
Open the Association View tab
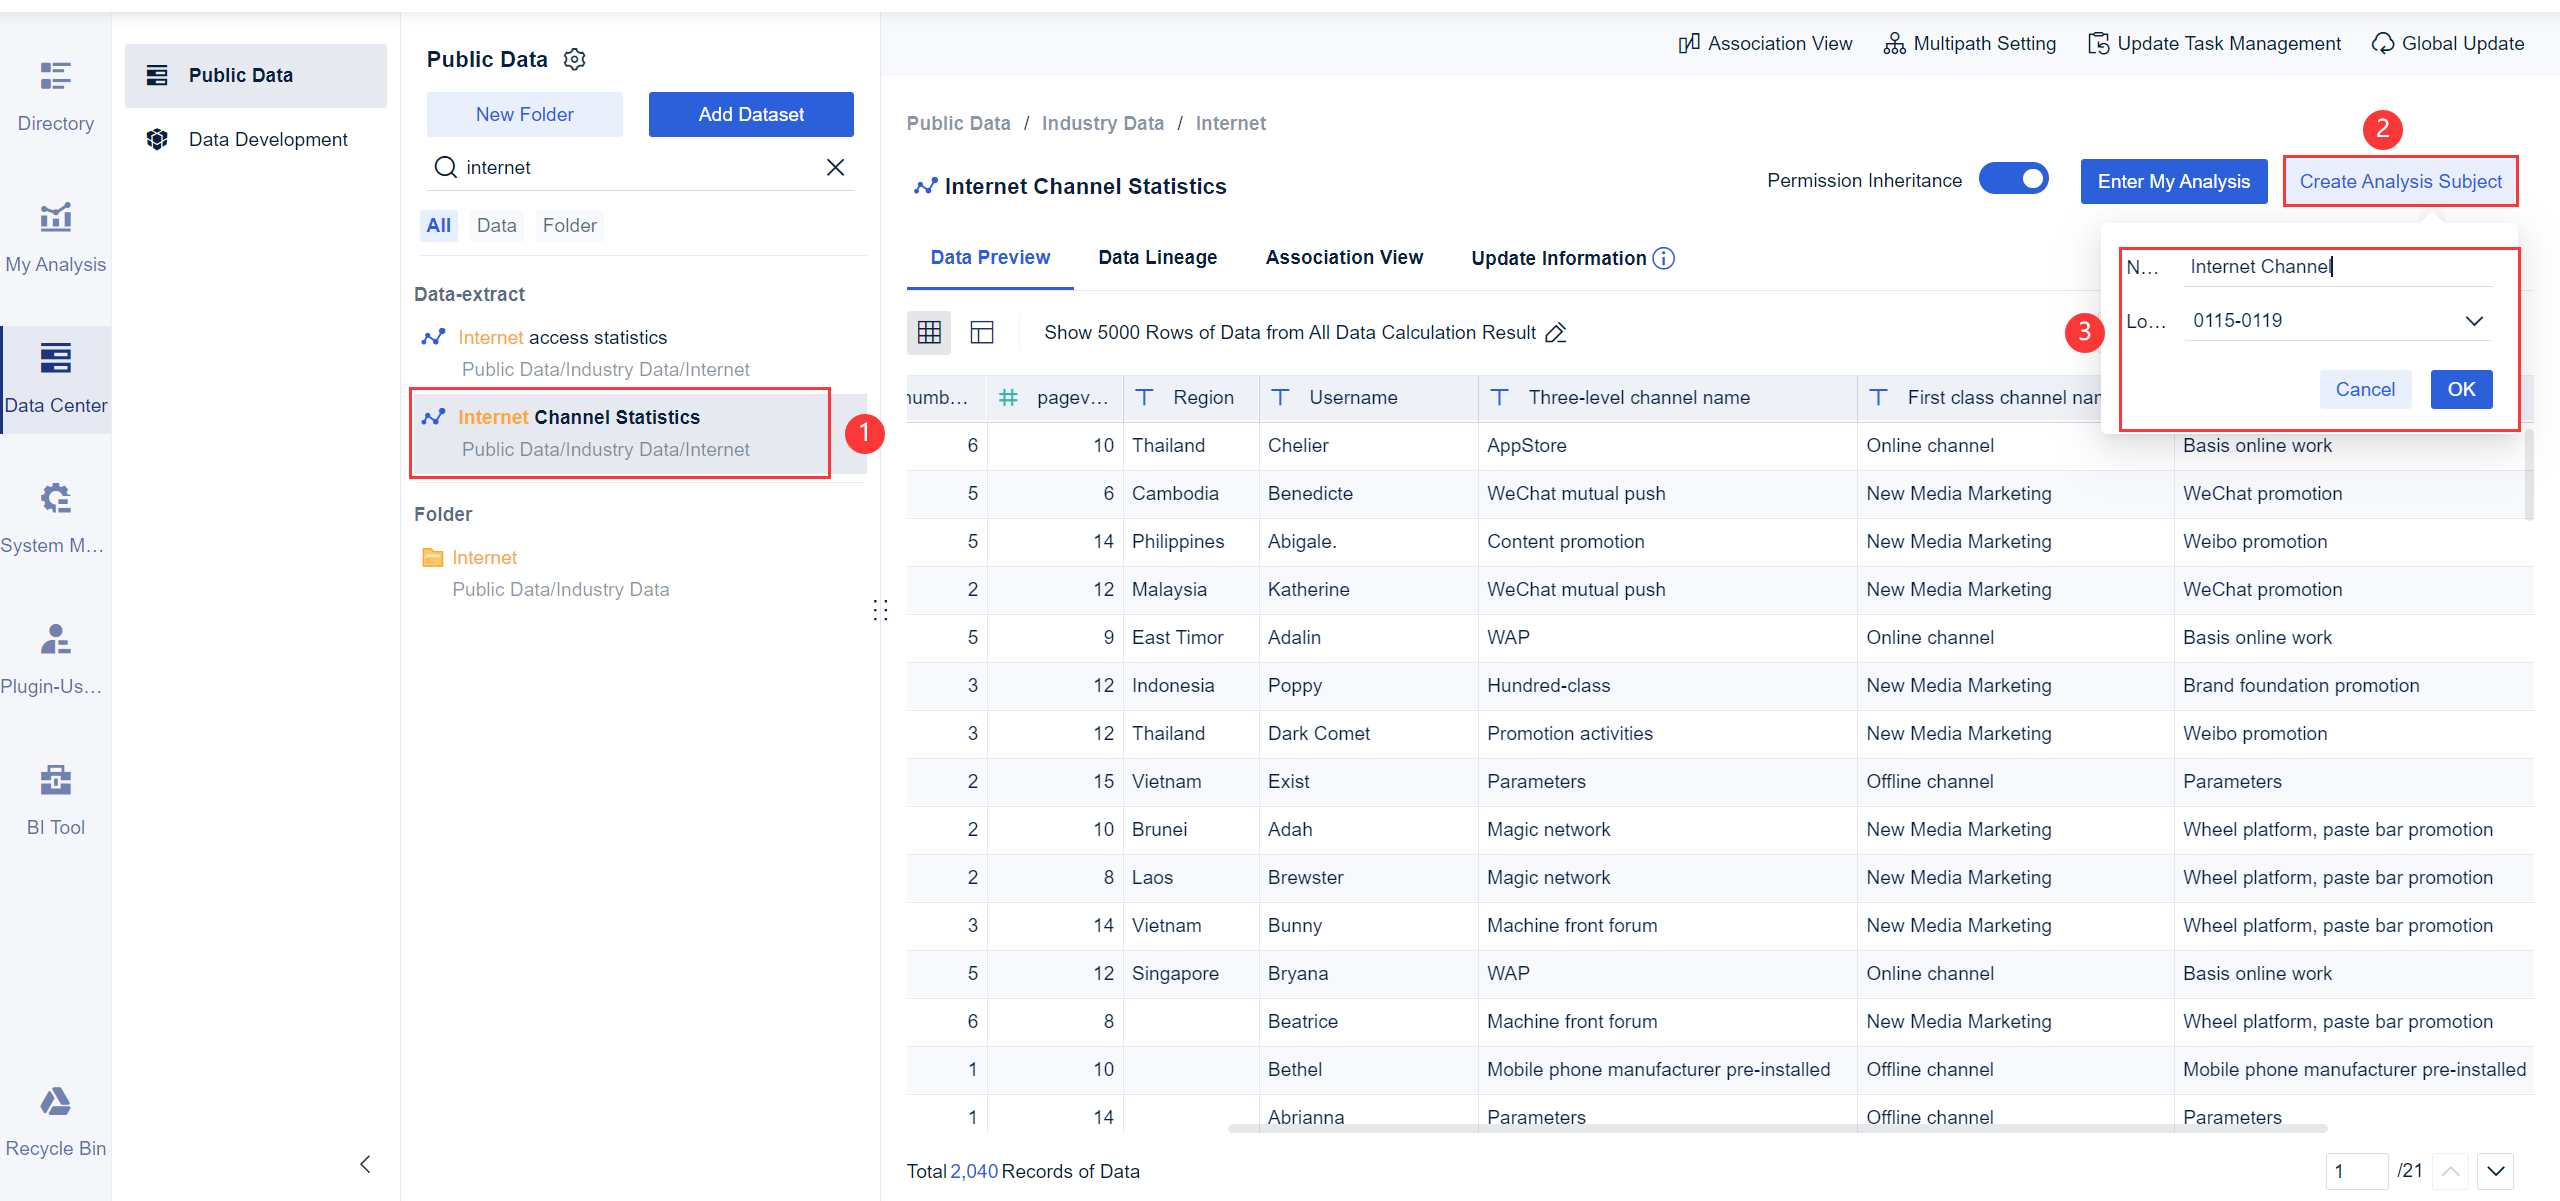(x=1344, y=257)
